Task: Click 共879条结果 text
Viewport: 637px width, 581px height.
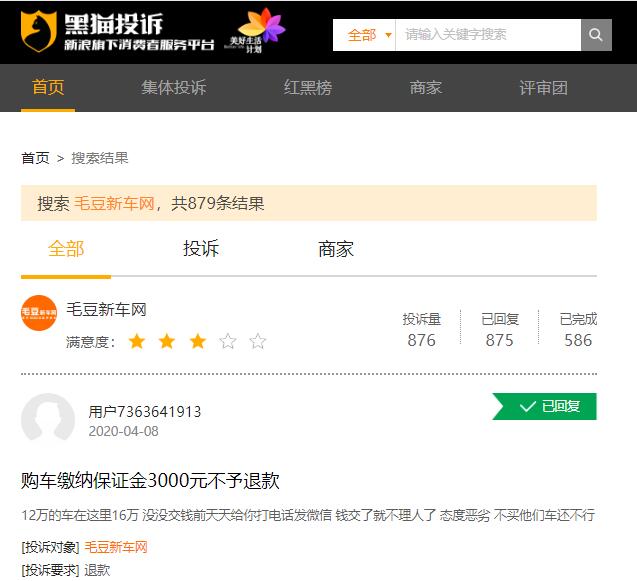Action: [218, 203]
